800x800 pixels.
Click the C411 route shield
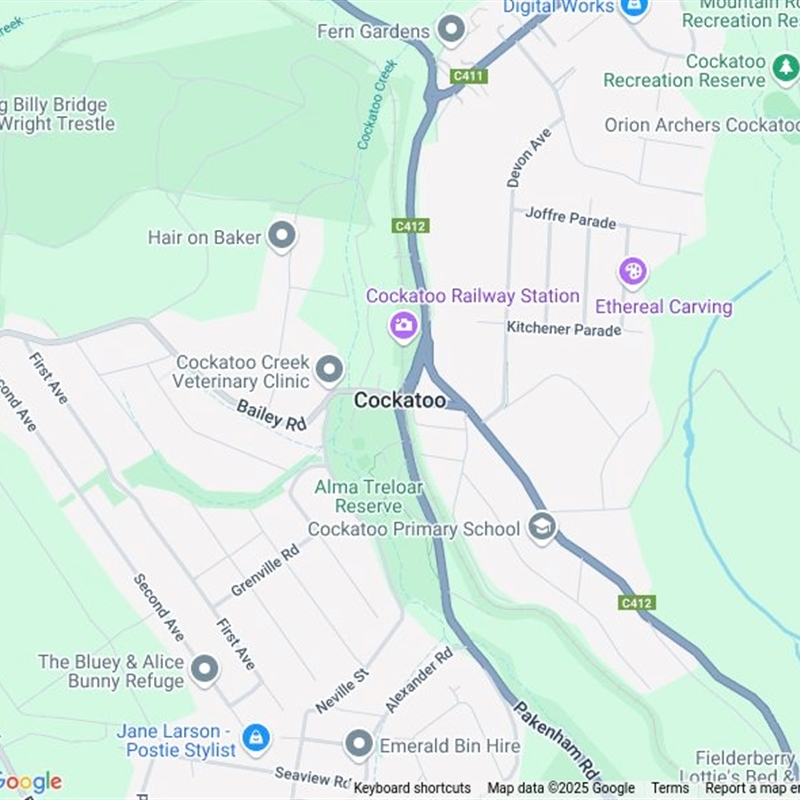pos(468,77)
